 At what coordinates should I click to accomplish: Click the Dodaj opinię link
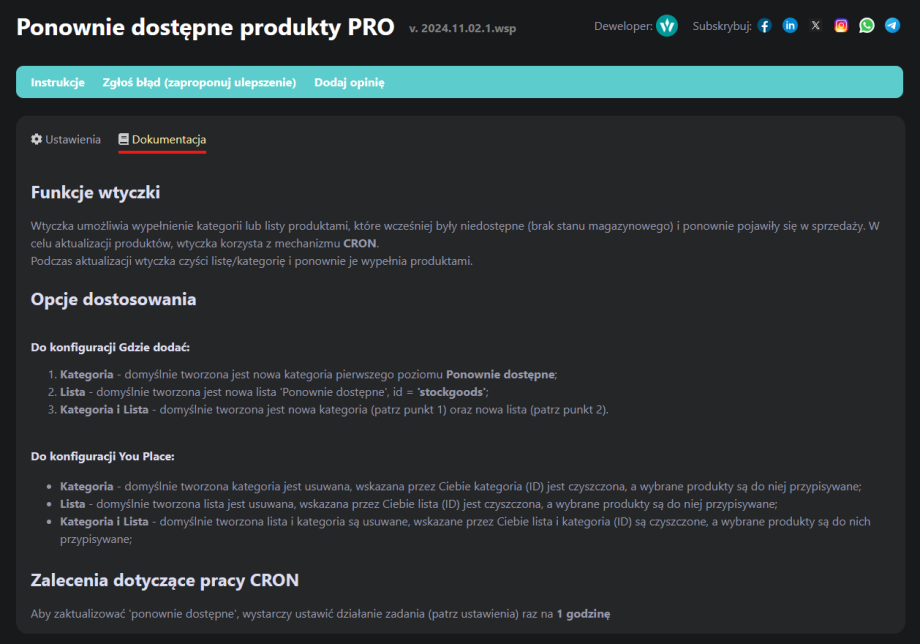[349, 82]
